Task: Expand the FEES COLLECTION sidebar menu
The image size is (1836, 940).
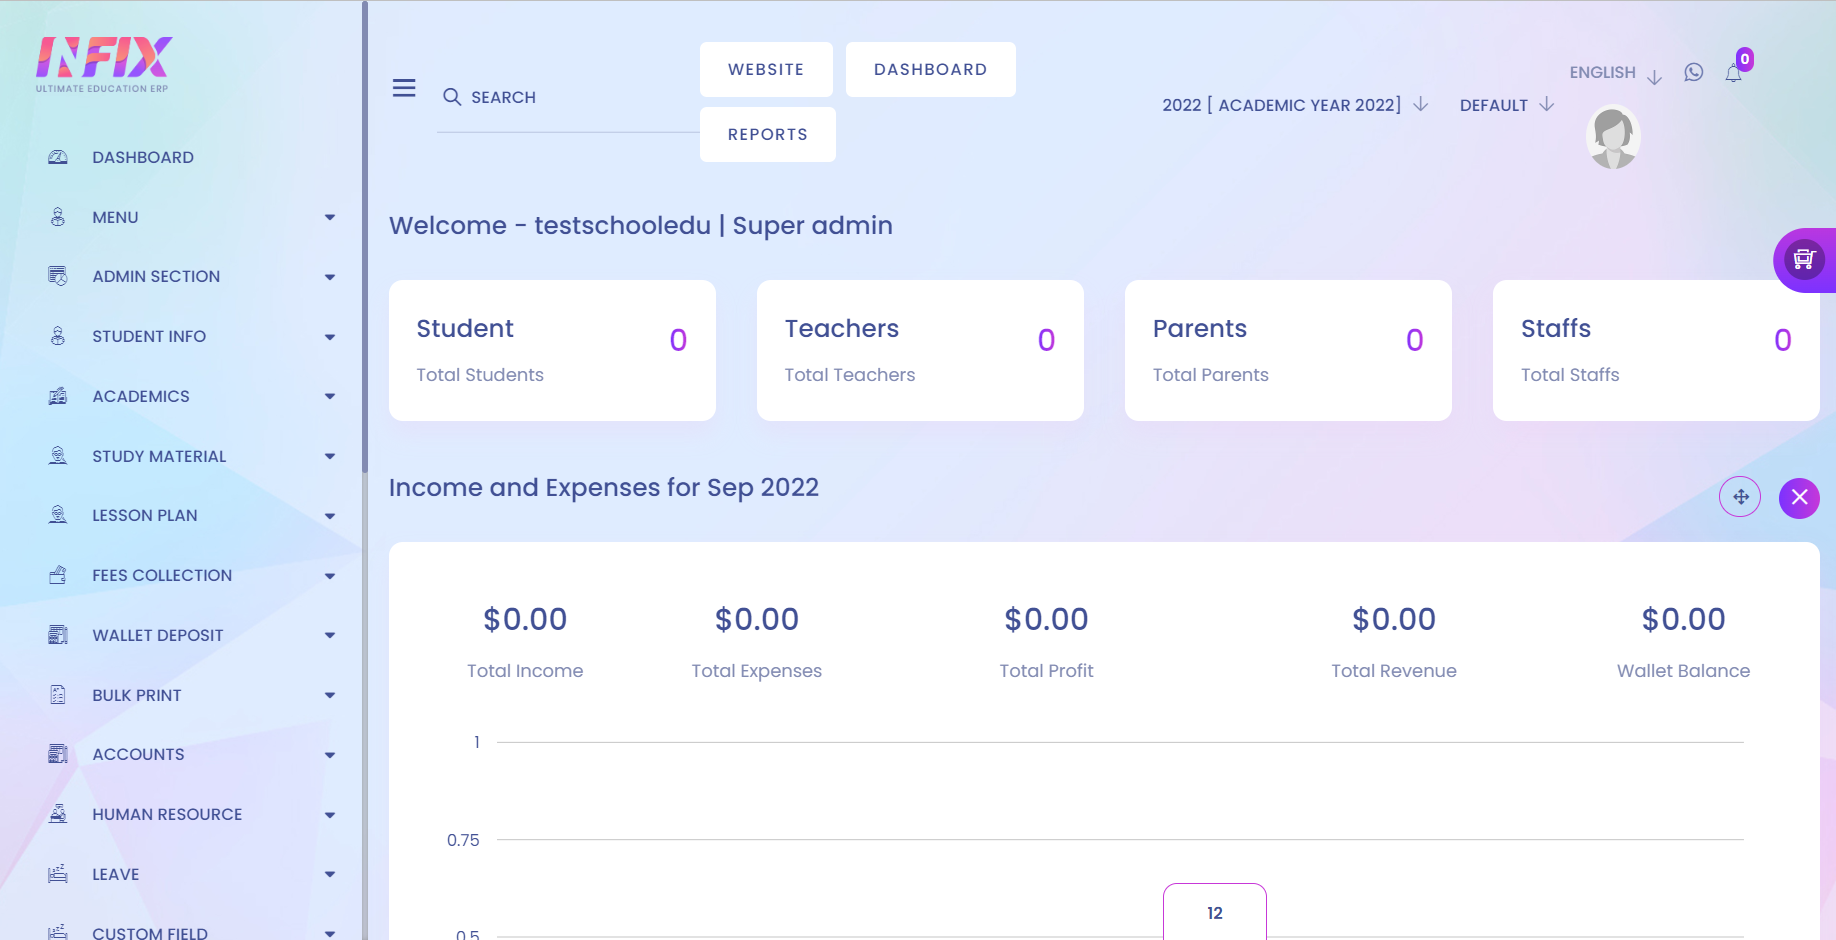Action: 190,575
